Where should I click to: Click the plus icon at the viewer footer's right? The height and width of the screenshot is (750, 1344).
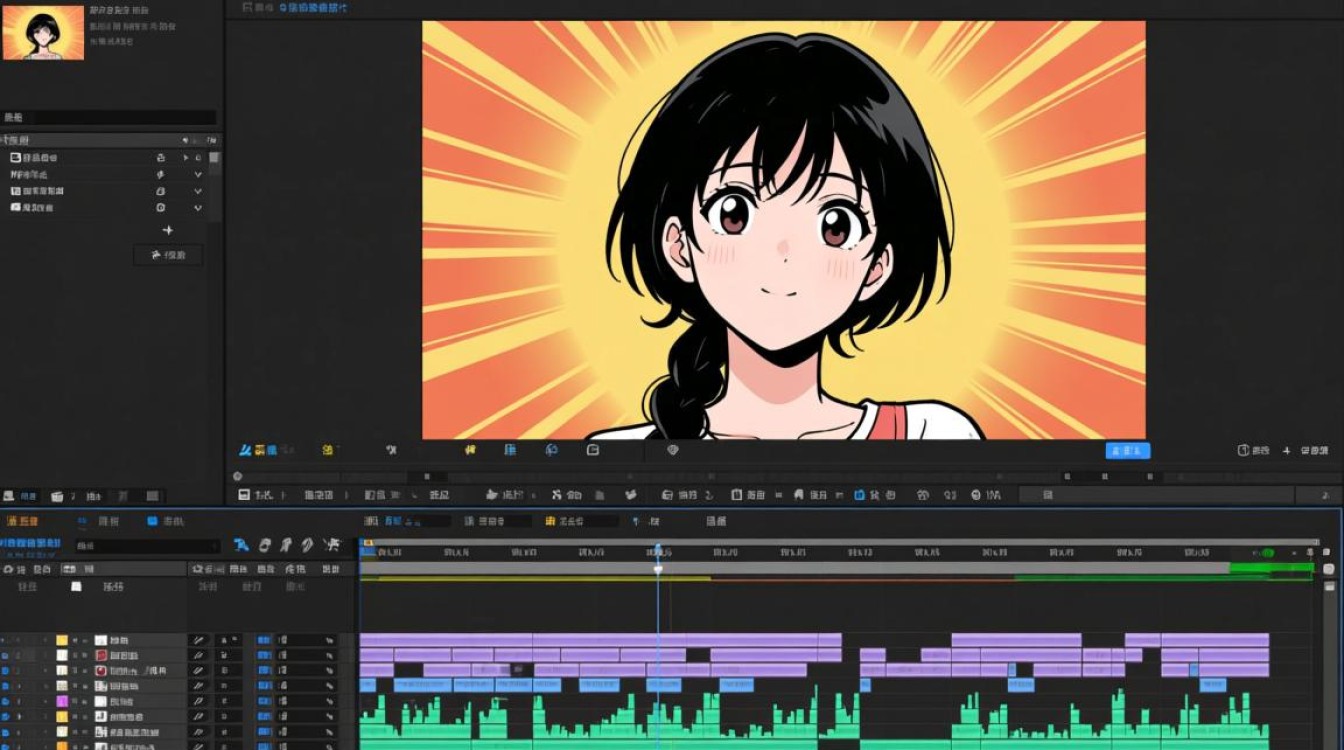click(x=1287, y=451)
